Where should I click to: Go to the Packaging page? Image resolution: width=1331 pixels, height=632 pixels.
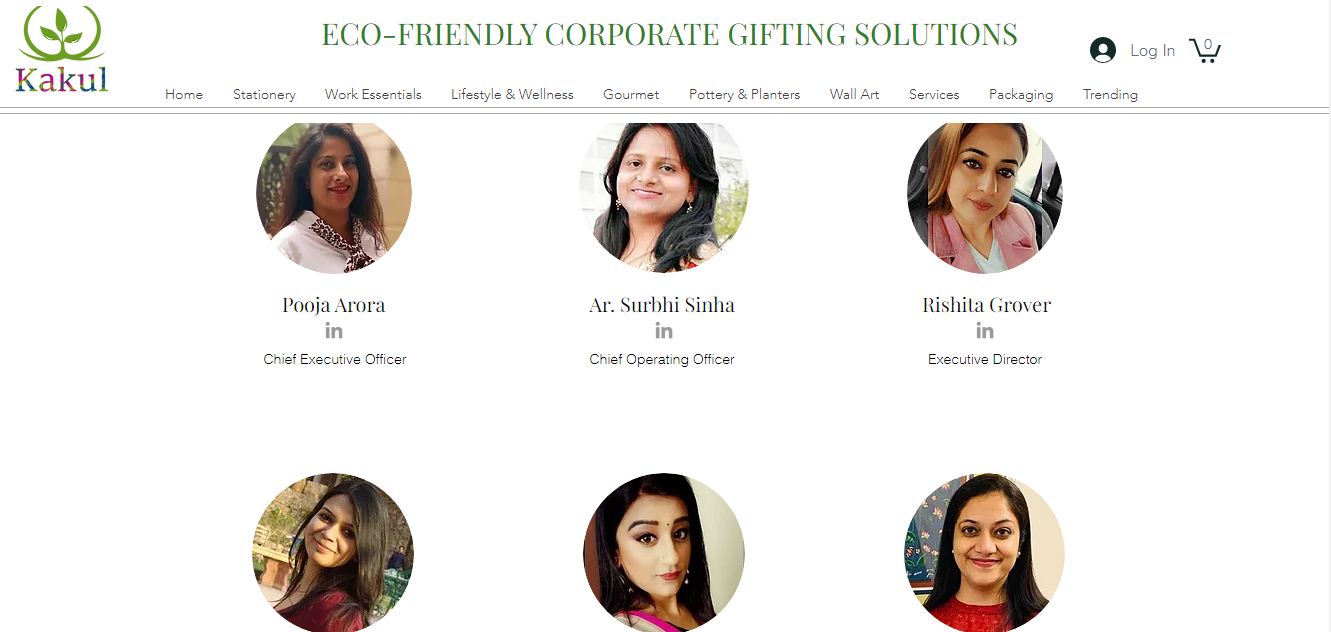click(x=1021, y=94)
